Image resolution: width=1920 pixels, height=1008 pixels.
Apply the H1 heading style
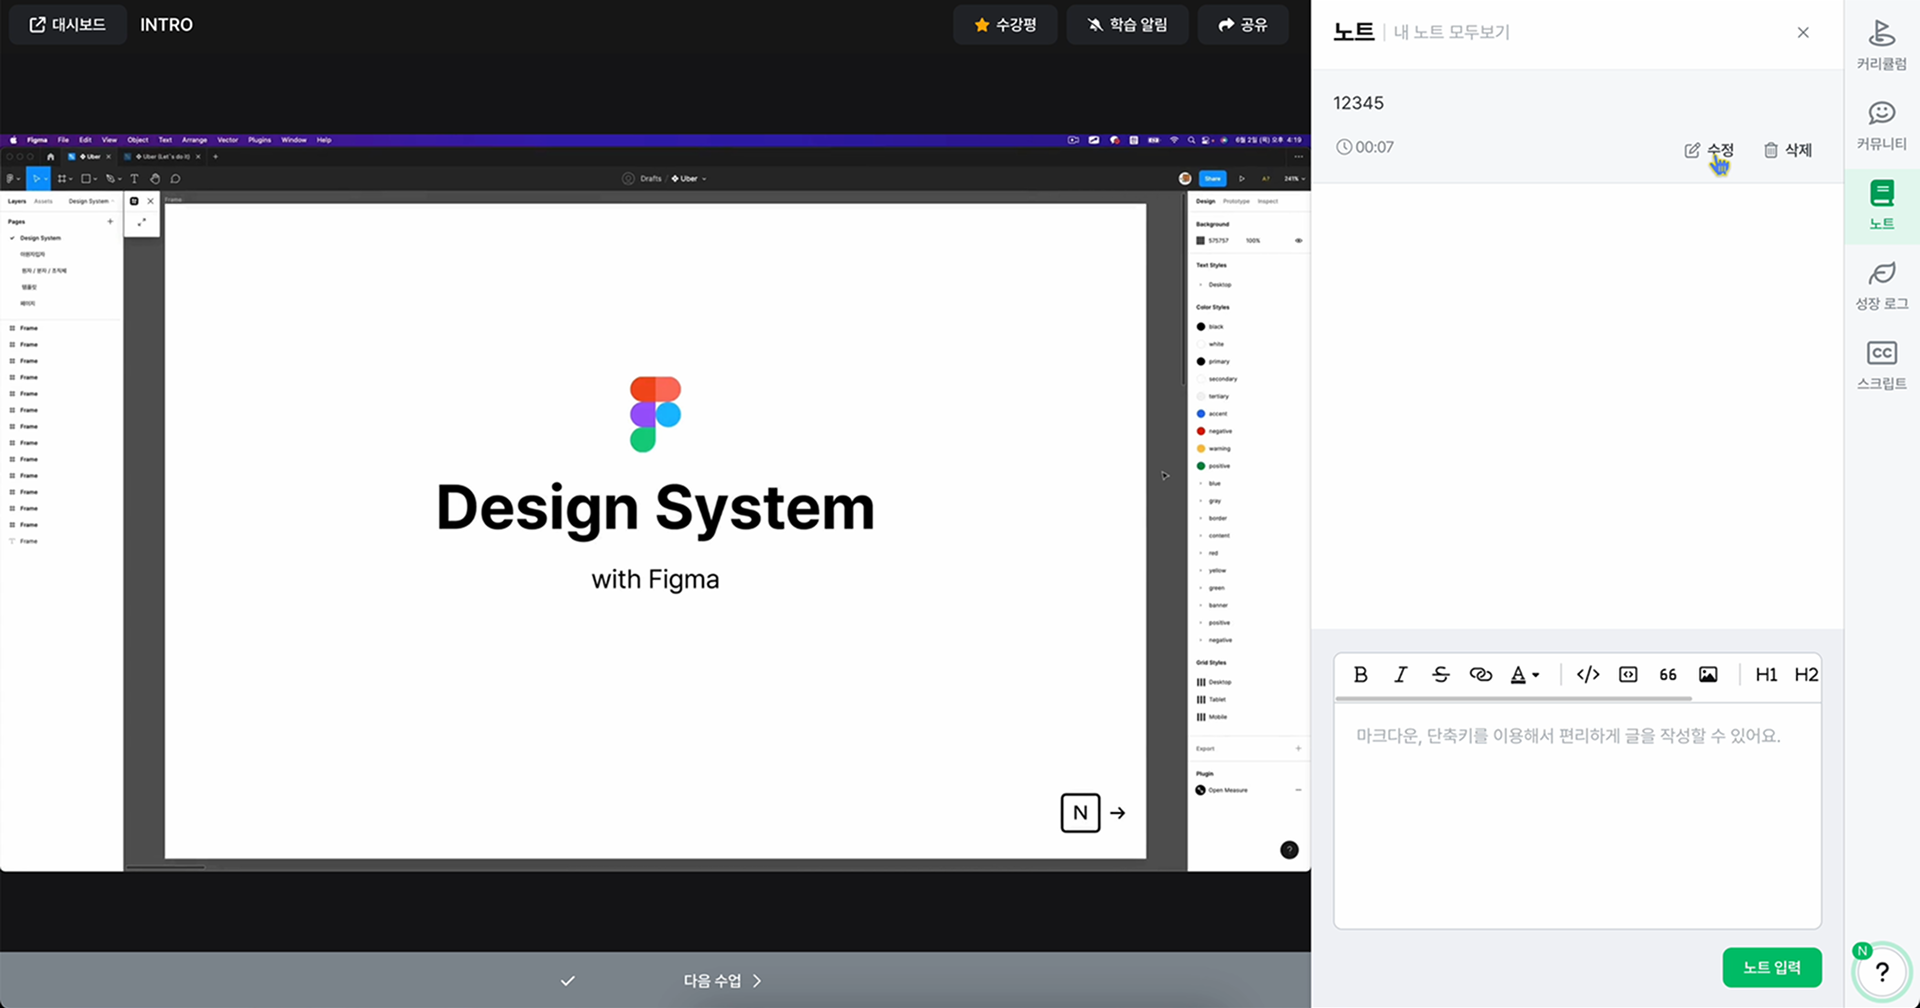click(1766, 675)
